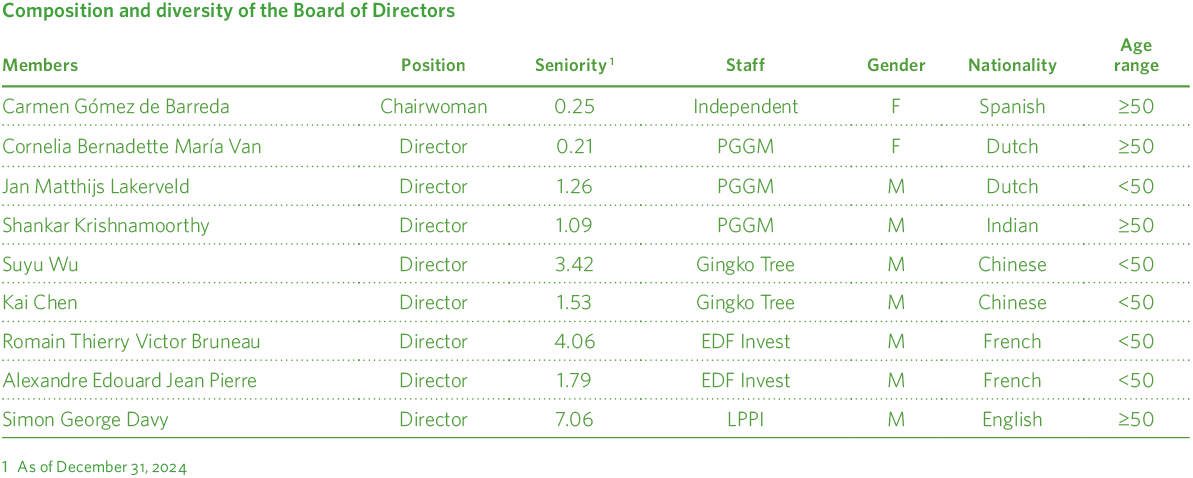Click the Chairwoman position cell
The height and width of the screenshot is (478, 1193).
433,106
